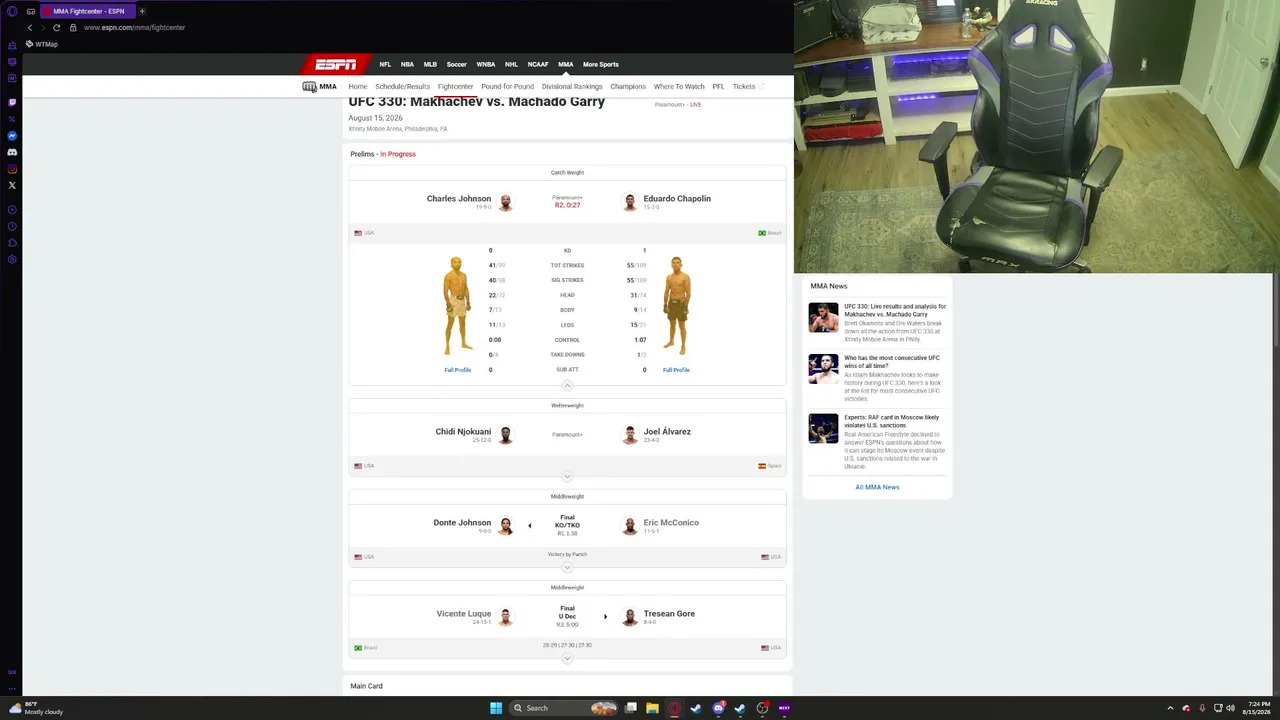Select the NFL menu item
The width and height of the screenshot is (1280, 720).
click(385, 64)
